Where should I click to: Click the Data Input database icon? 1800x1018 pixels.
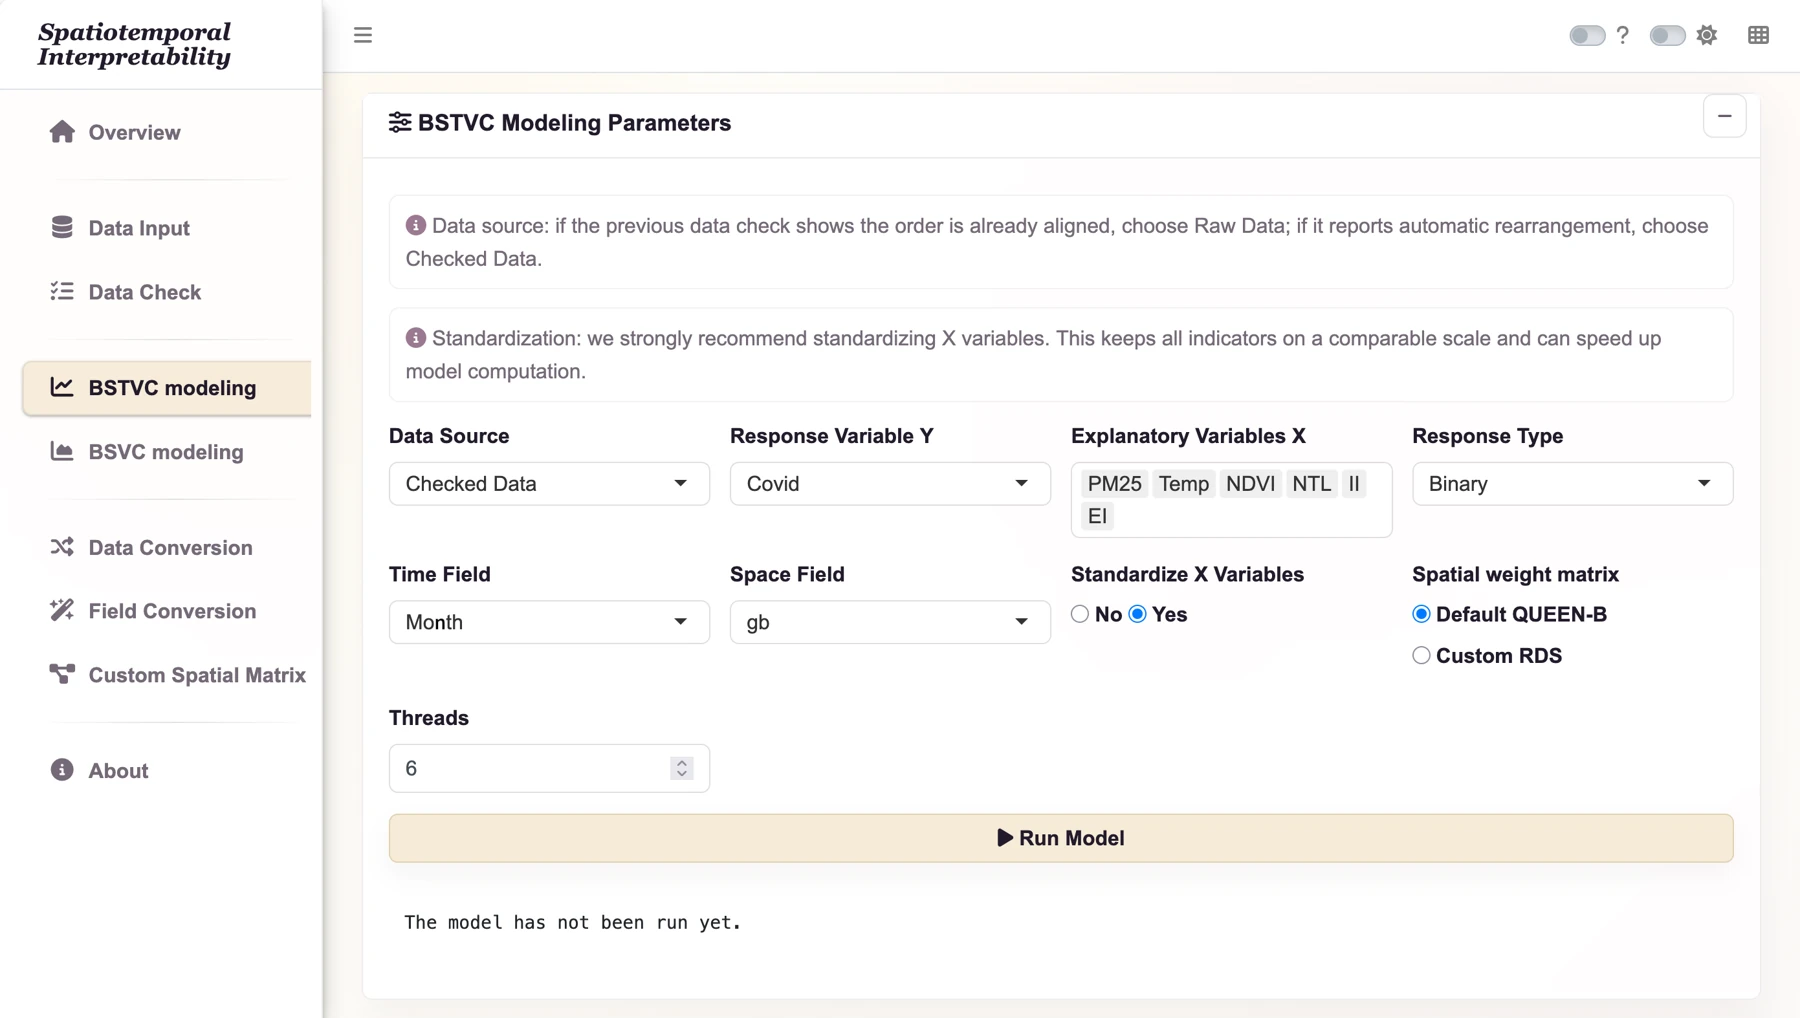pyautogui.click(x=62, y=227)
